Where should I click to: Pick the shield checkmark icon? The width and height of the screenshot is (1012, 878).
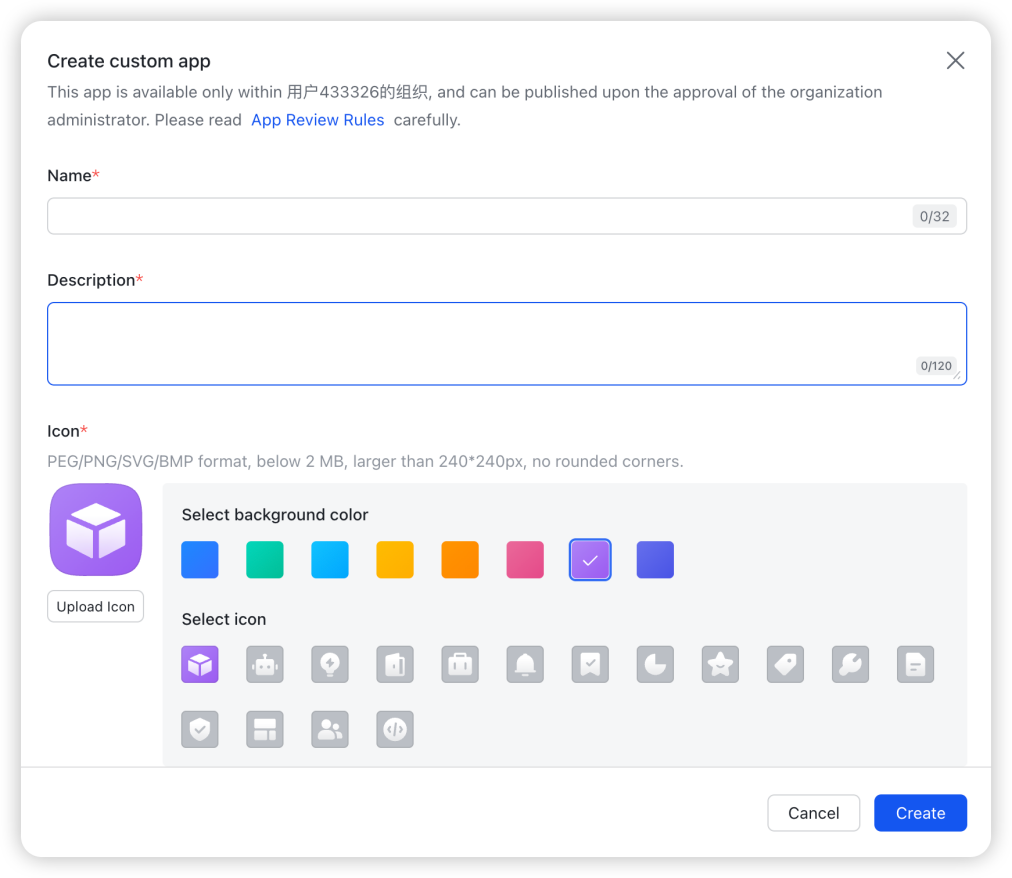point(200,730)
